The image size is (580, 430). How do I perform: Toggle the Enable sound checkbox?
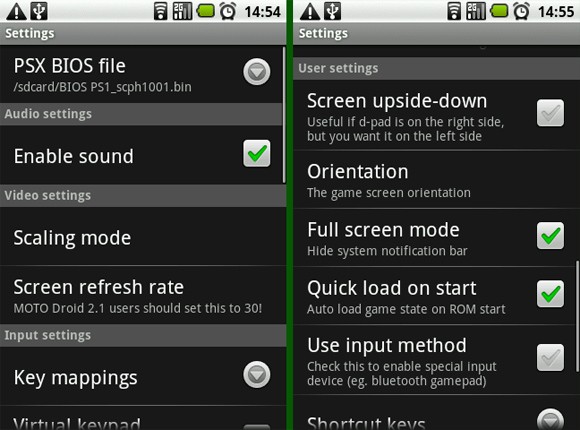257,154
